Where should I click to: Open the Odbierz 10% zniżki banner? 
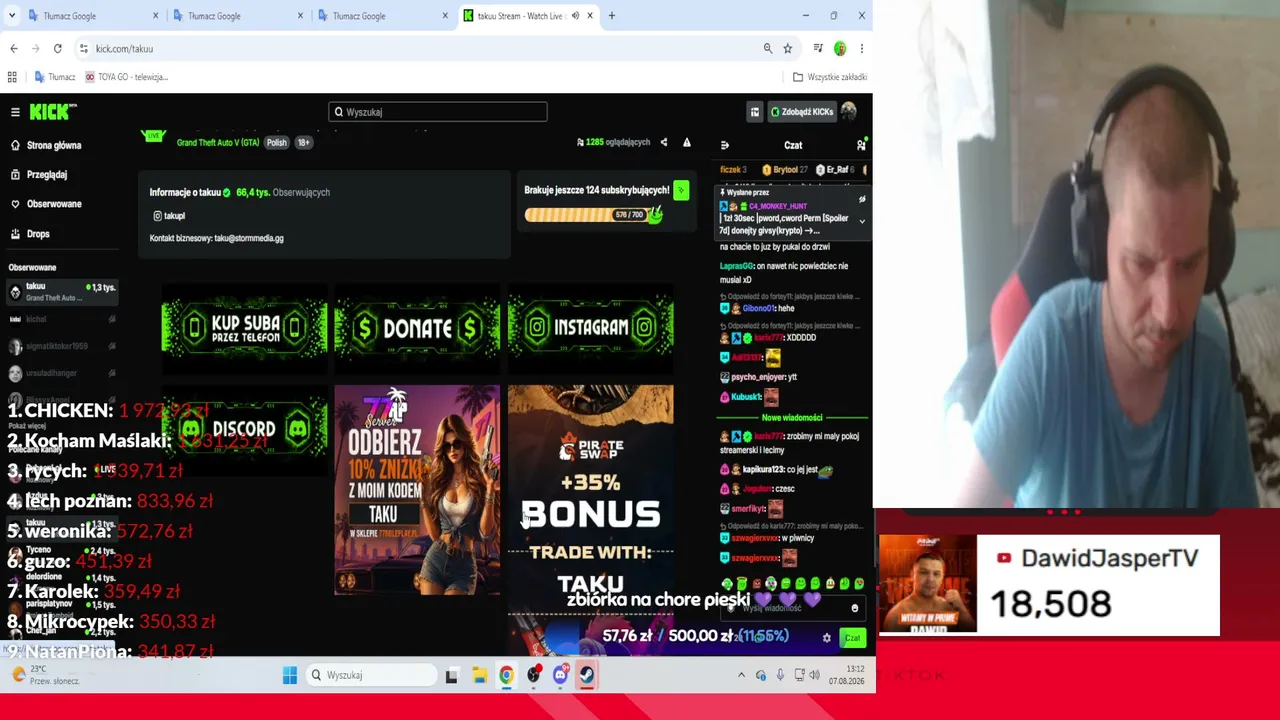[x=417, y=490]
